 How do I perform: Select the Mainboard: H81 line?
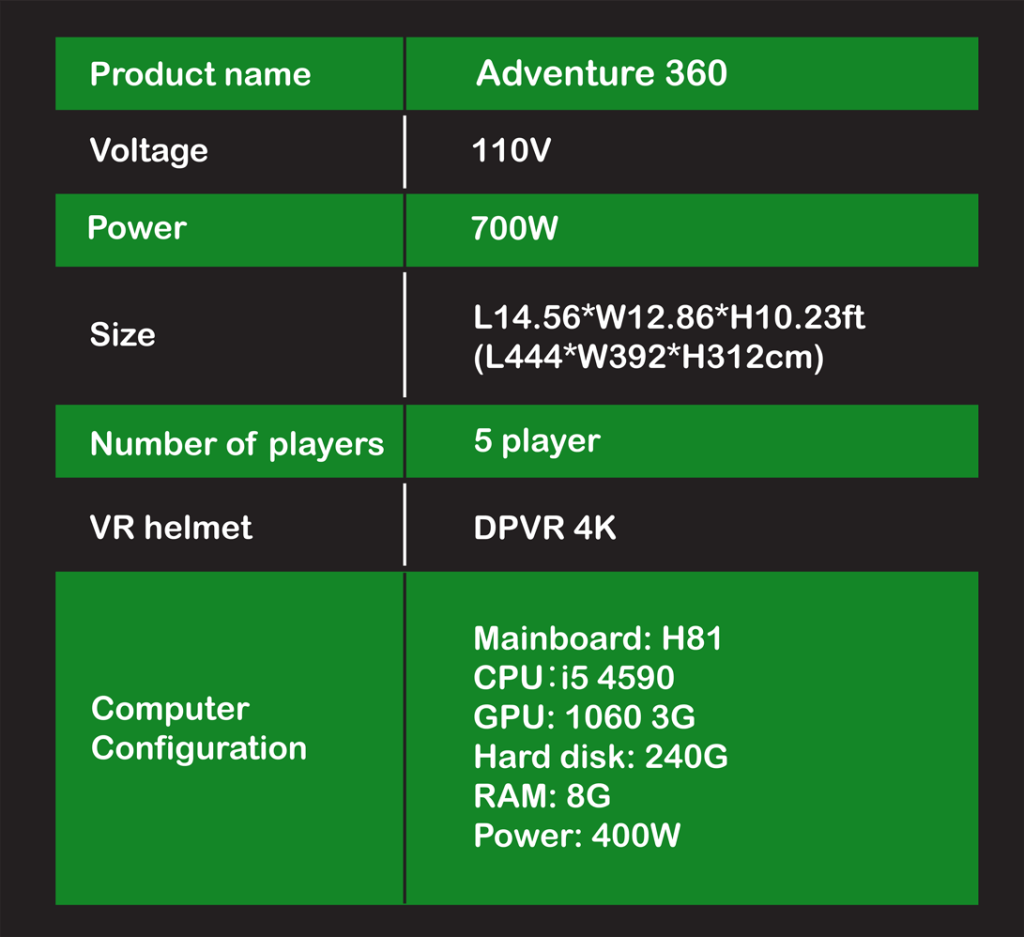pos(598,638)
